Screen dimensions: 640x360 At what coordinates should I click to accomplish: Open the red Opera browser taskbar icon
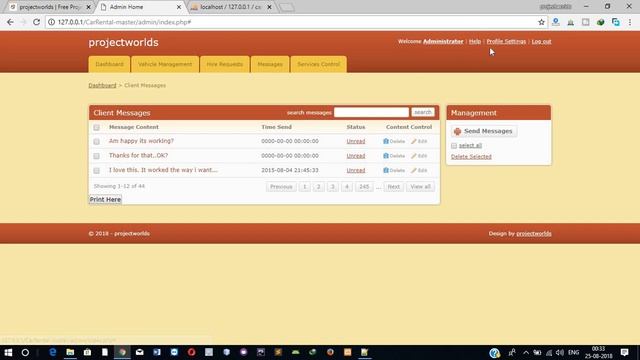pos(191,352)
